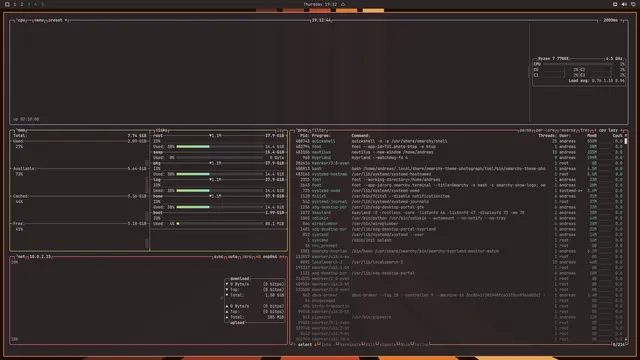Click the Threads: column header
640x360 pixels.
(x=547, y=136)
